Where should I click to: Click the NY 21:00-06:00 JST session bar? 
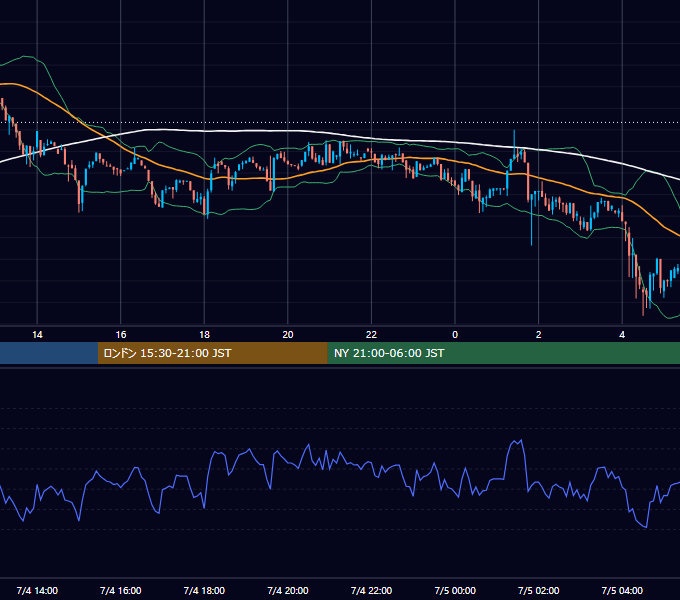(503, 353)
